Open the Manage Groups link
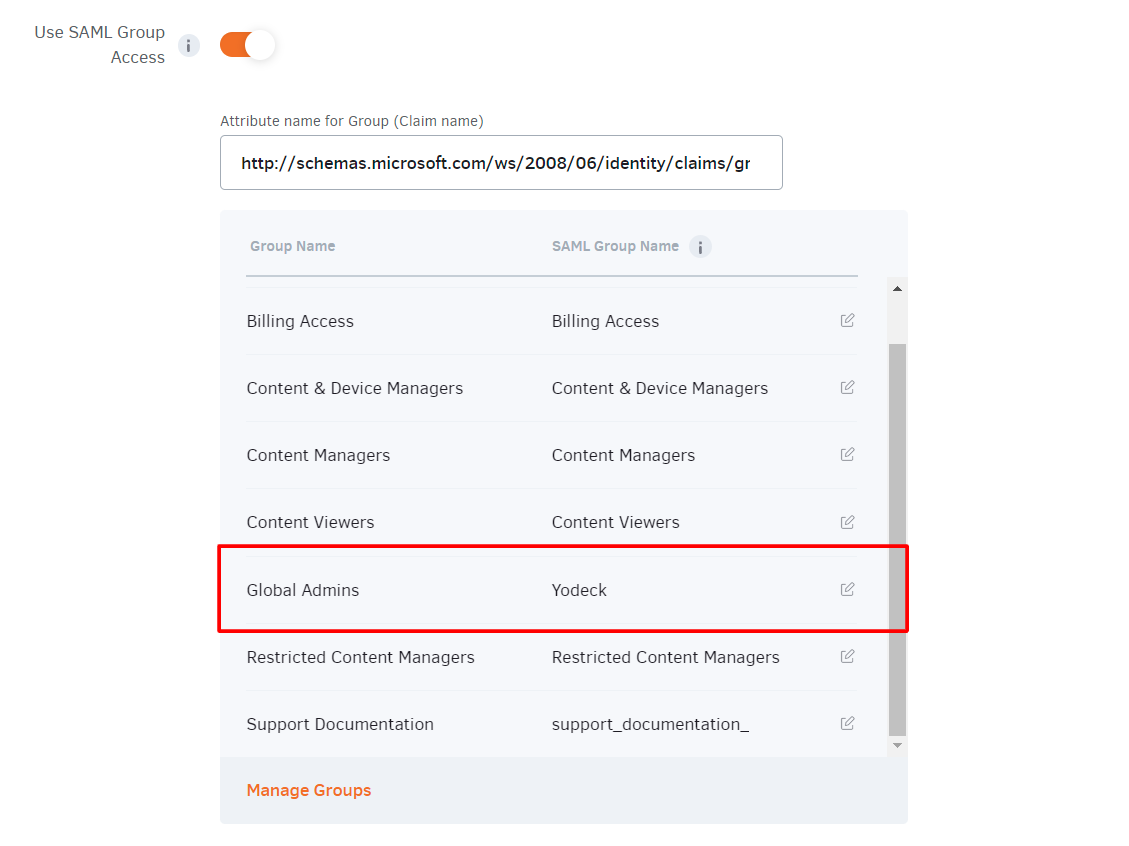The height and width of the screenshot is (846, 1129). click(x=308, y=790)
